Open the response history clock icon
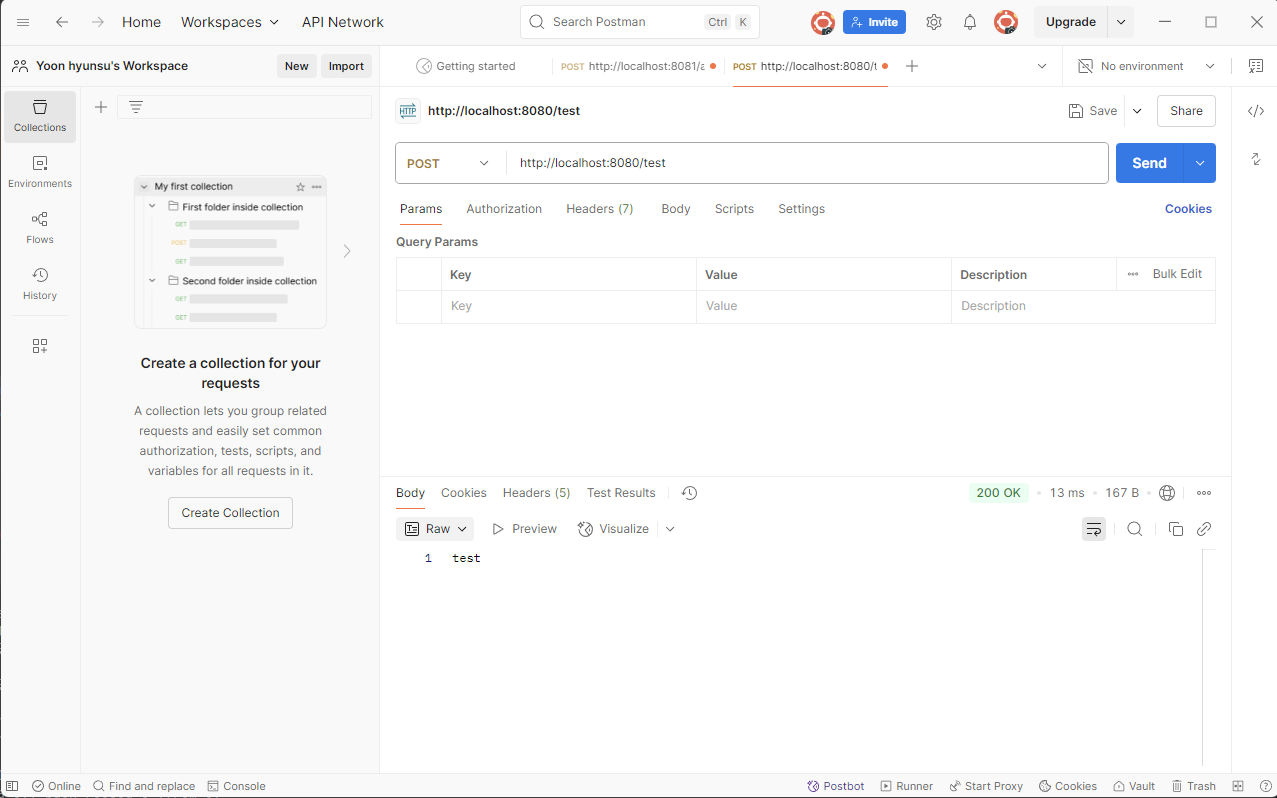This screenshot has width=1277, height=798. pyautogui.click(x=689, y=493)
